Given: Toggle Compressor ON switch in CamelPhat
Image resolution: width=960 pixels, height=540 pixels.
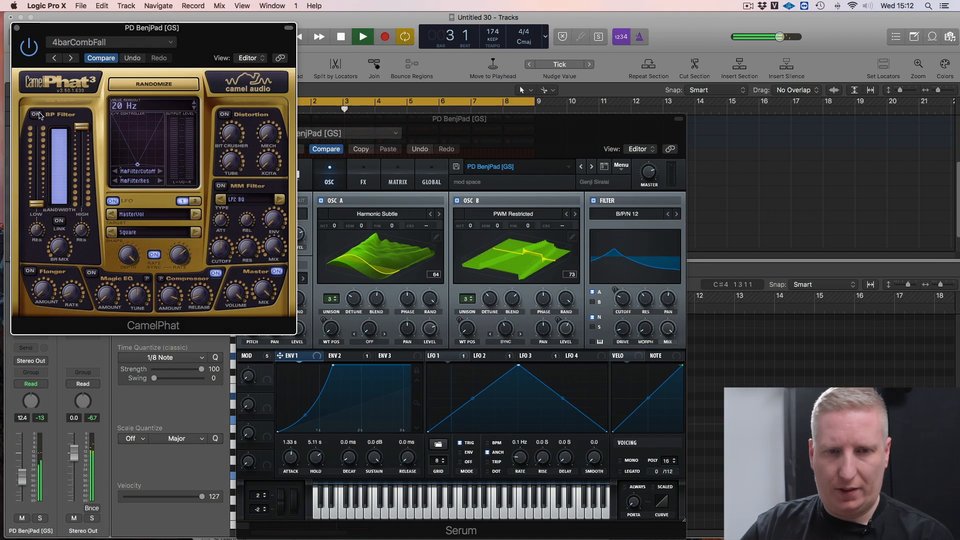Looking at the screenshot, I should tap(215, 273).
